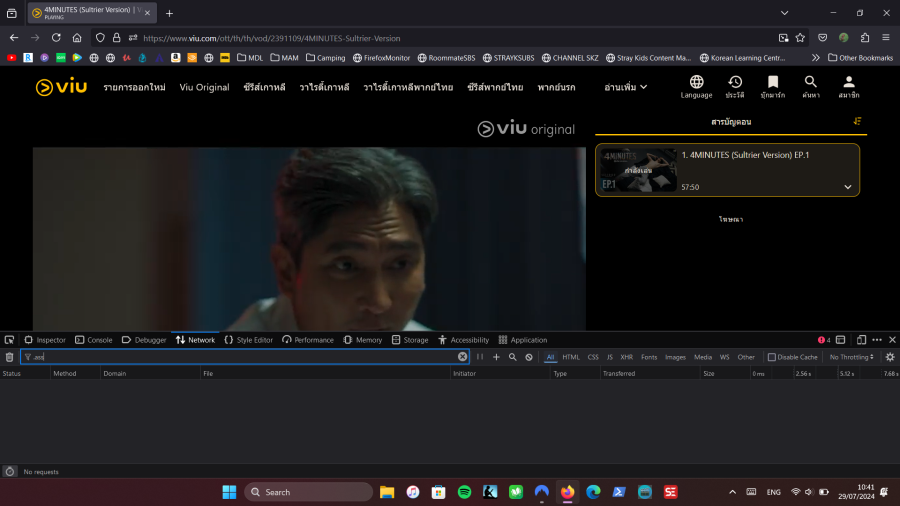Screen dimensions: 900x506
Task: Click the network filter URLs input field
Action: [245, 357]
